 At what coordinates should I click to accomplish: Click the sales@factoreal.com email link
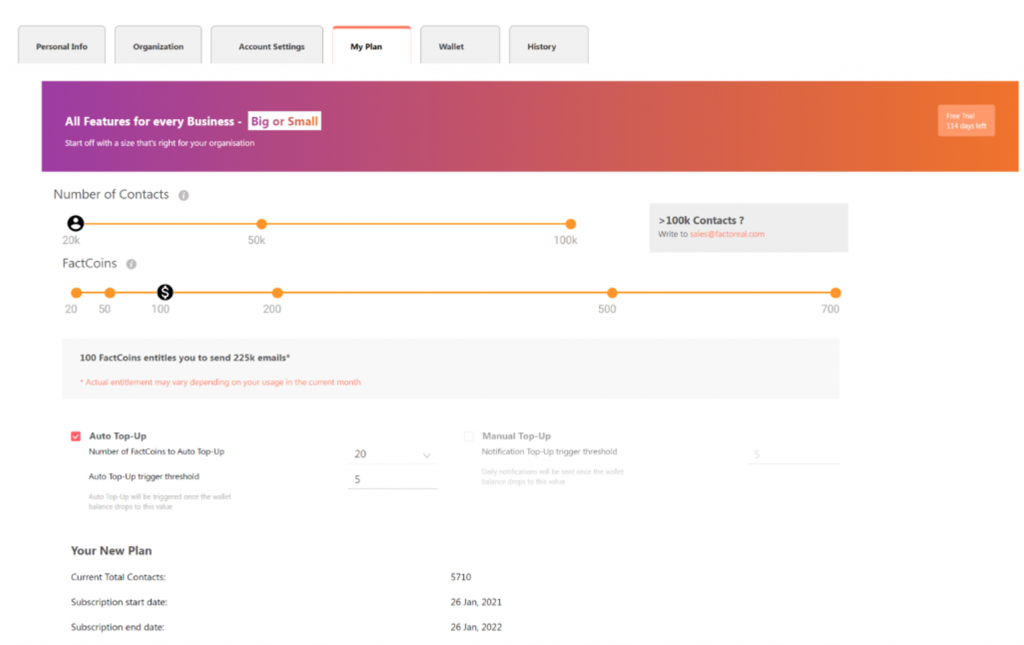pos(727,234)
